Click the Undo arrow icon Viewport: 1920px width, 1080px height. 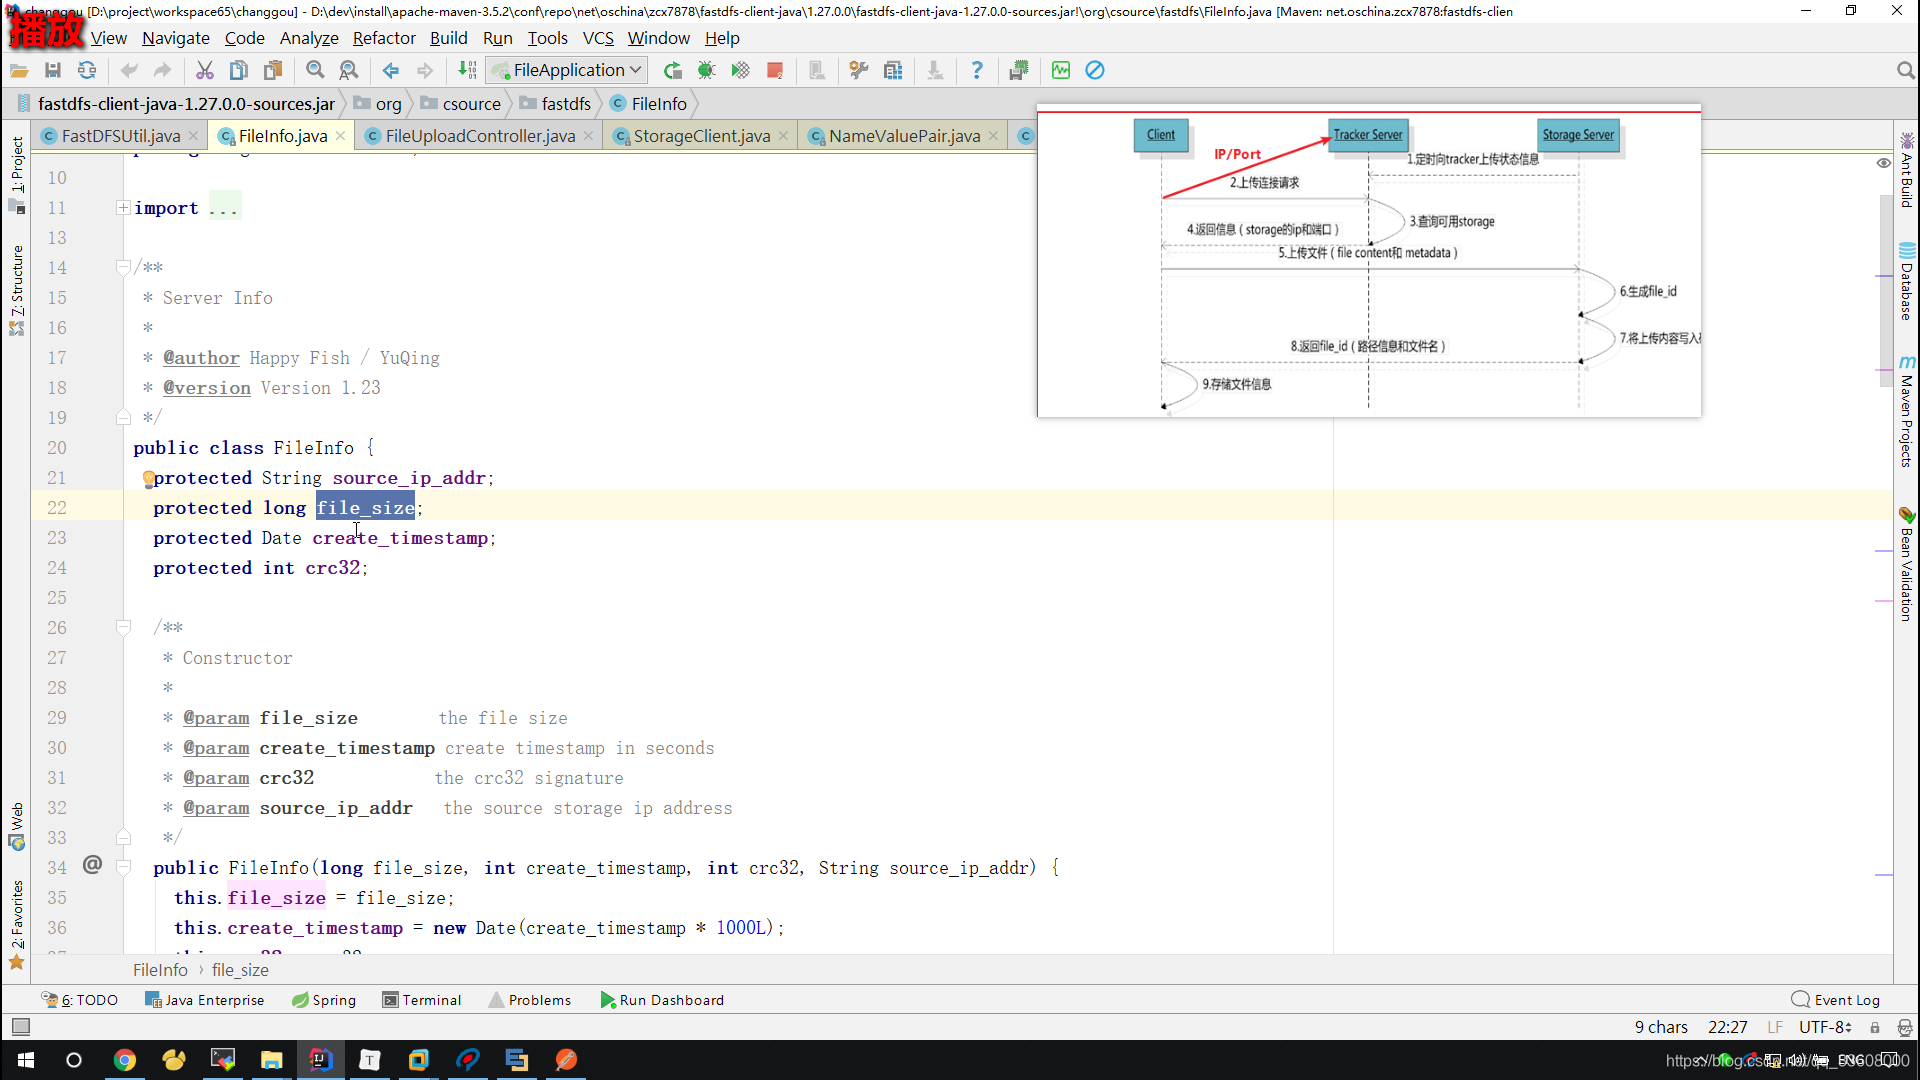129,70
